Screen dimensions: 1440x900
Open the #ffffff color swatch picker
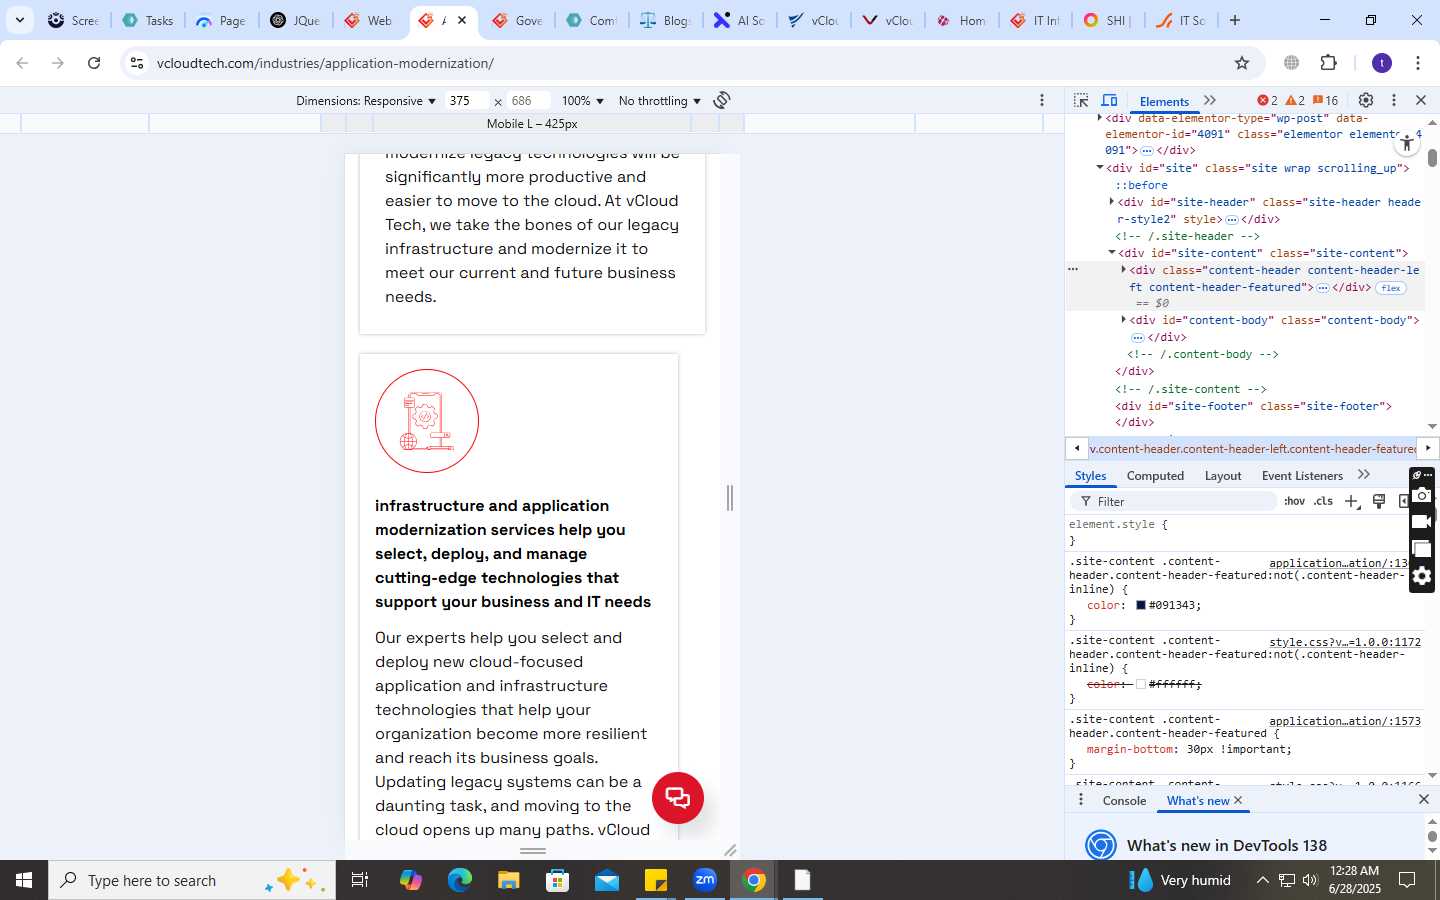click(x=1140, y=684)
